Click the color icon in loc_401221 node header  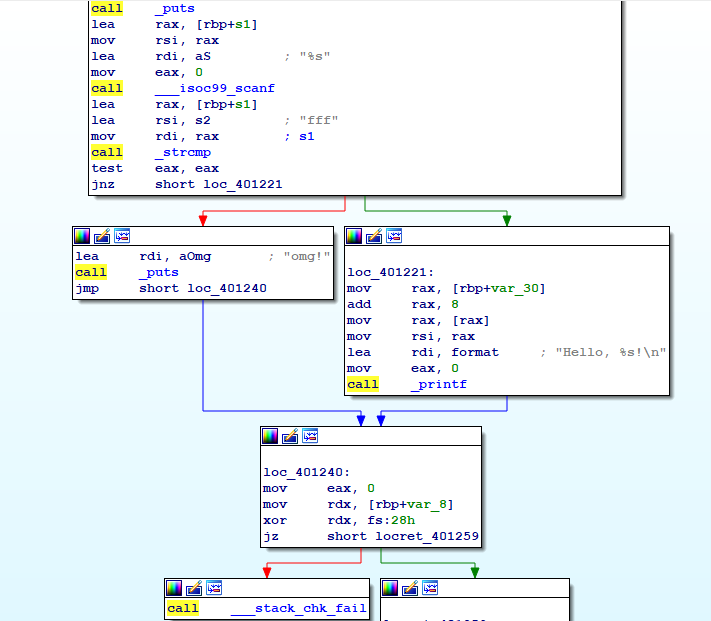click(x=354, y=236)
